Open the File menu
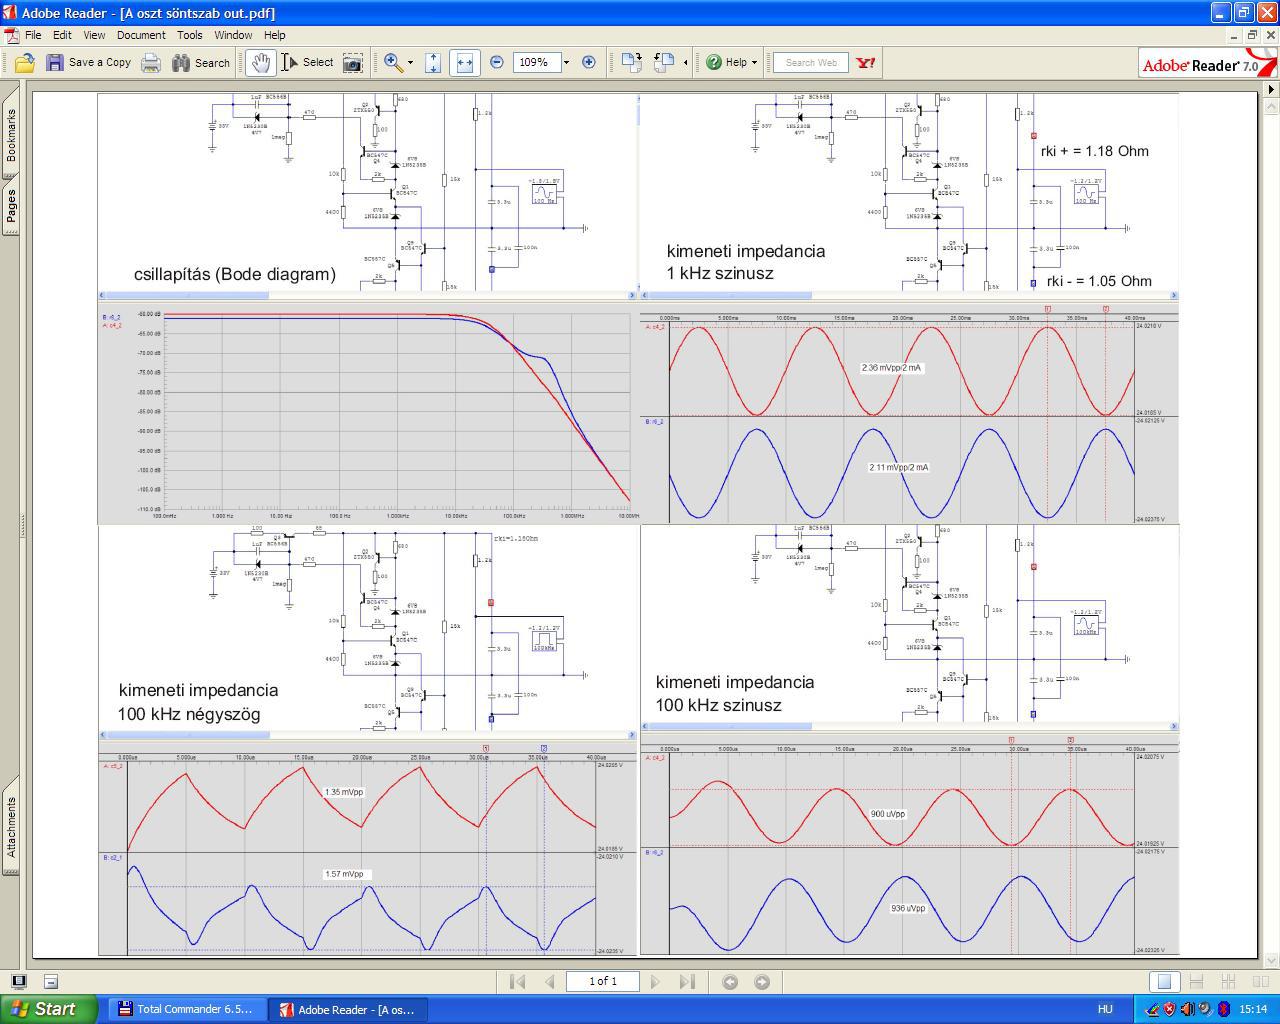 33,35
